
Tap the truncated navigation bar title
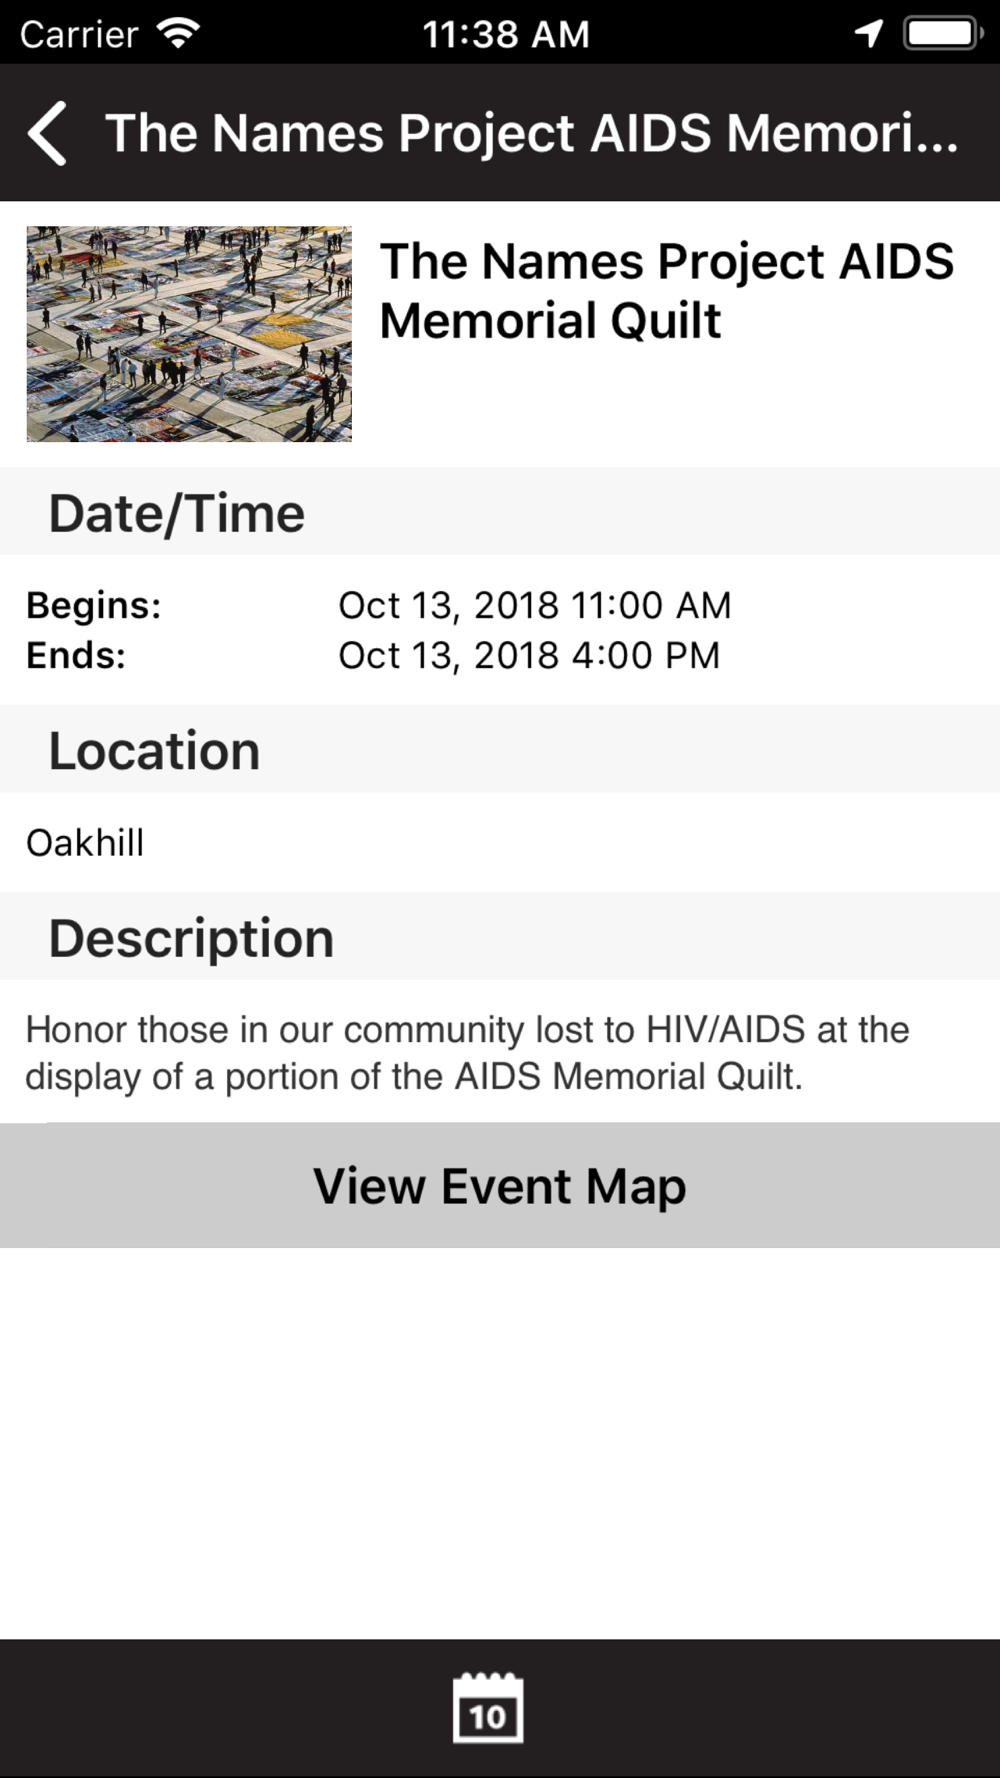click(532, 133)
